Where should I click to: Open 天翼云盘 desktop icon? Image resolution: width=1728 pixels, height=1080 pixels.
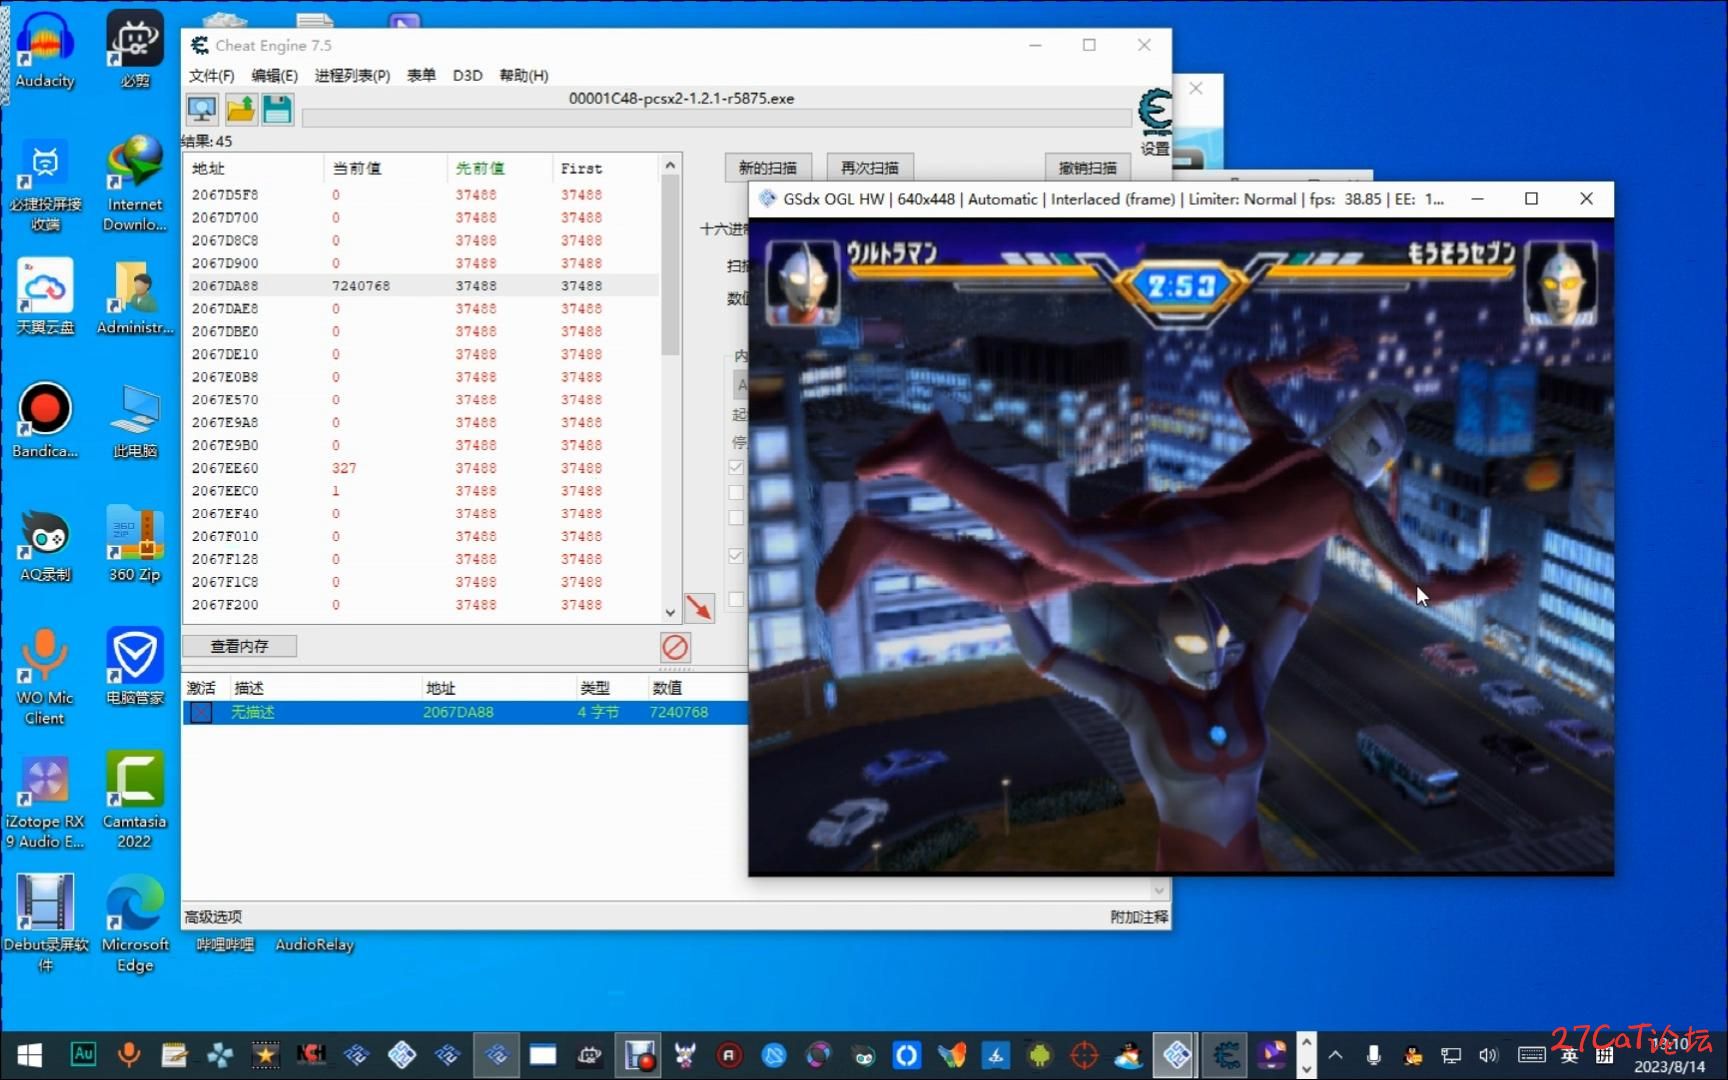(x=45, y=297)
